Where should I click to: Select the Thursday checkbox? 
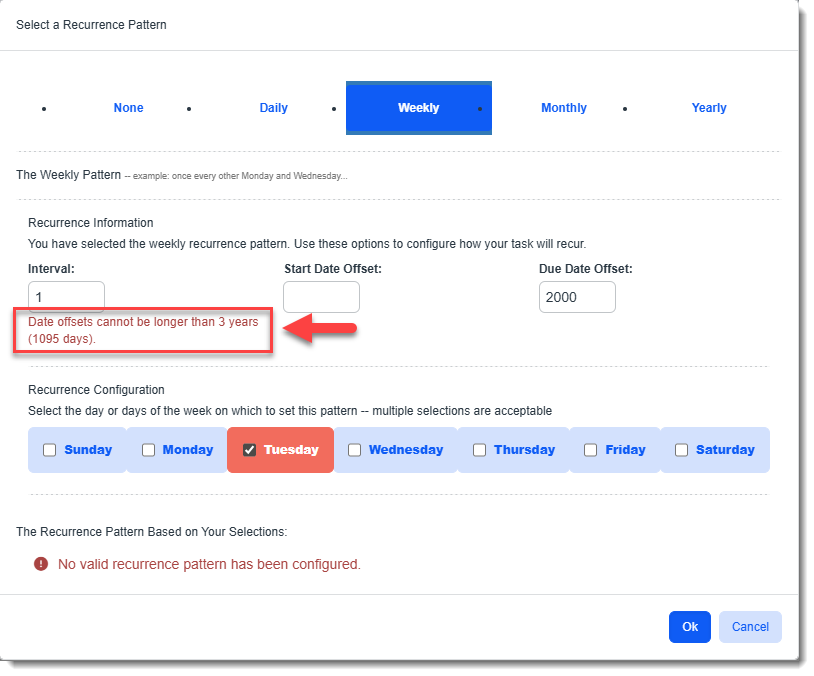pyautogui.click(x=480, y=450)
